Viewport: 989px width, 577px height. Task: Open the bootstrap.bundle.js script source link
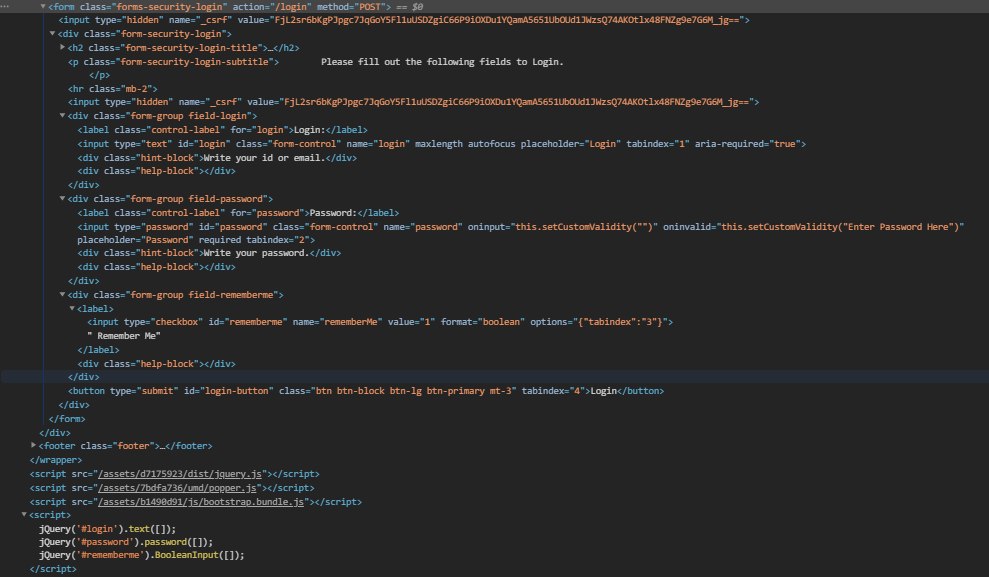tap(201, 502)
